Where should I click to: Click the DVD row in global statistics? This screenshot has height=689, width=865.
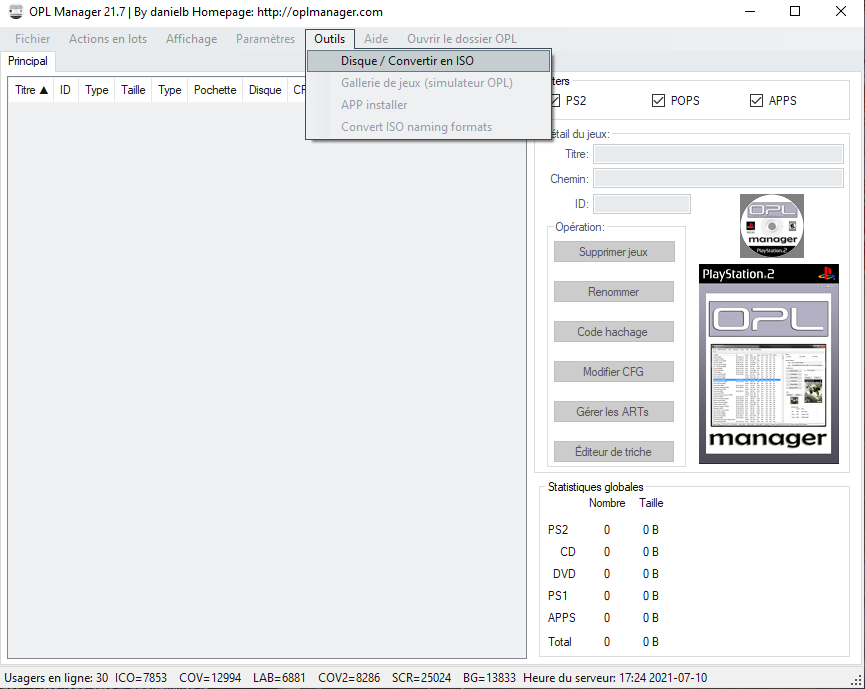606,574
